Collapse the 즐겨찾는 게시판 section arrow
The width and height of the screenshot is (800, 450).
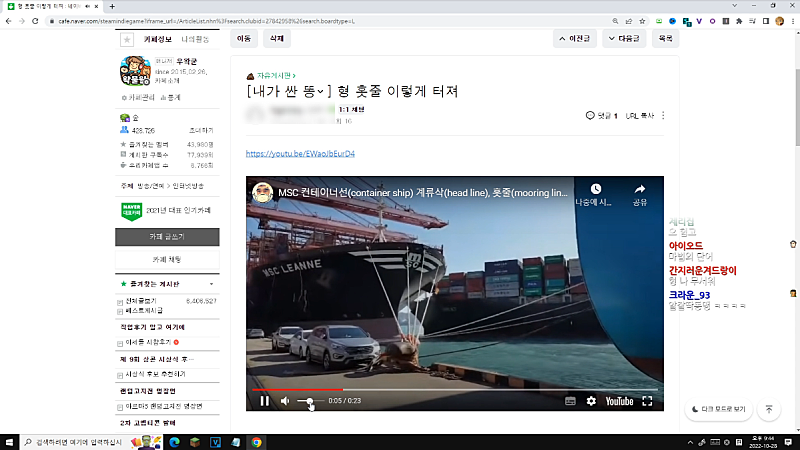[x=211, y=284]
